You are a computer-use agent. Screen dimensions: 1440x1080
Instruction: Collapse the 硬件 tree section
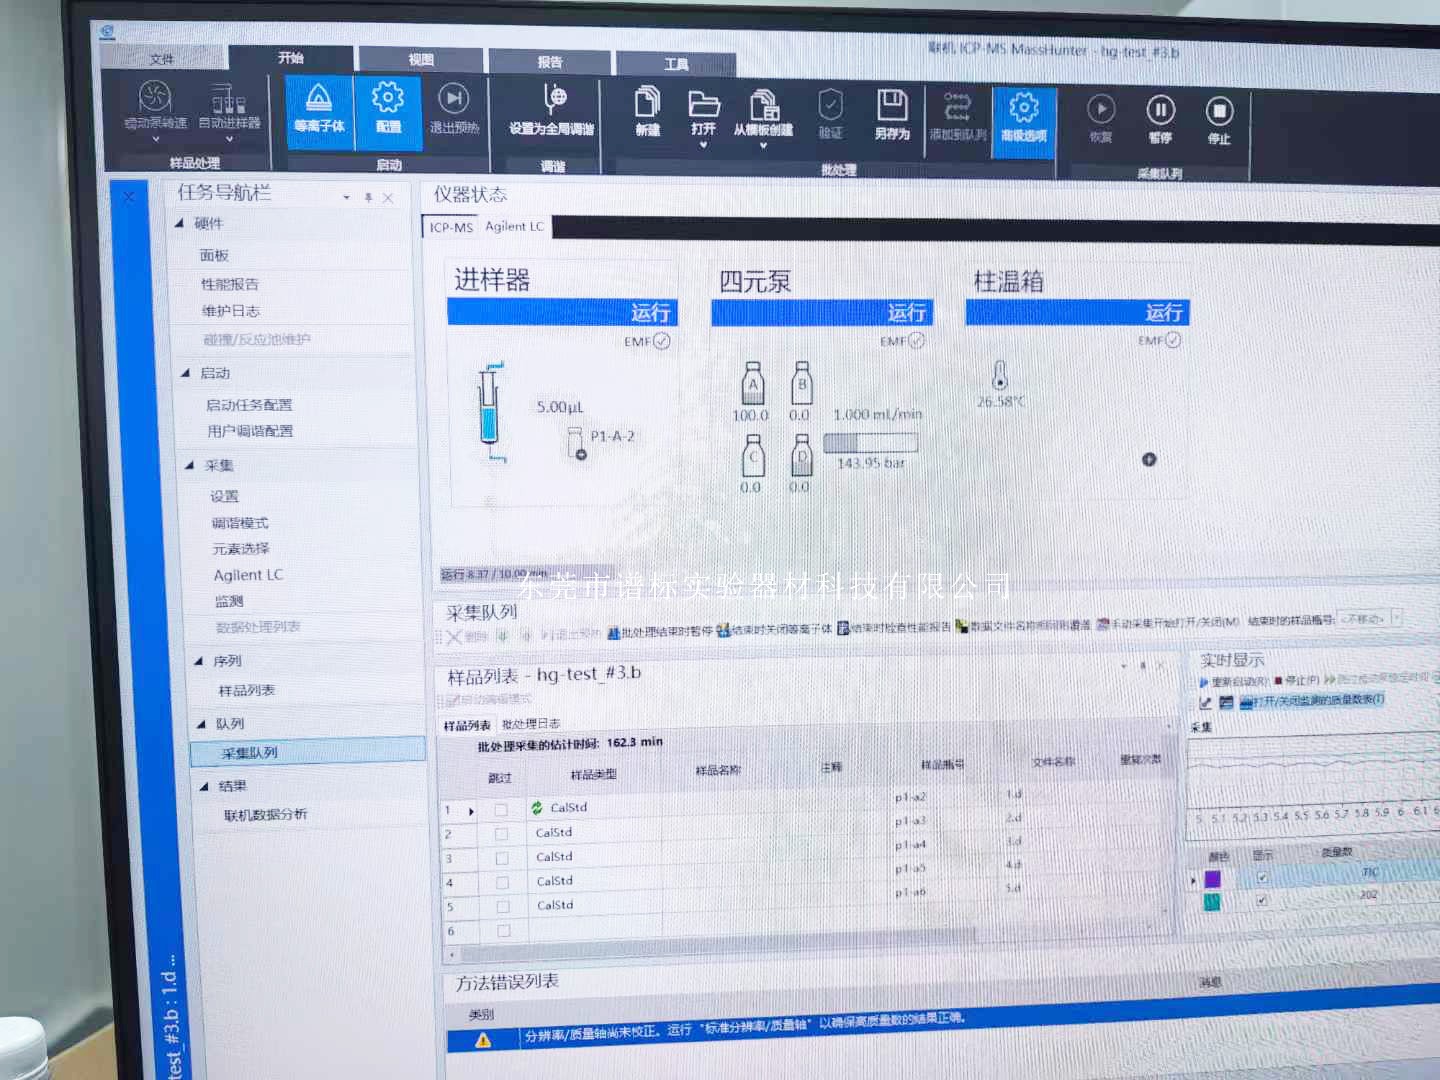[180, 223]
